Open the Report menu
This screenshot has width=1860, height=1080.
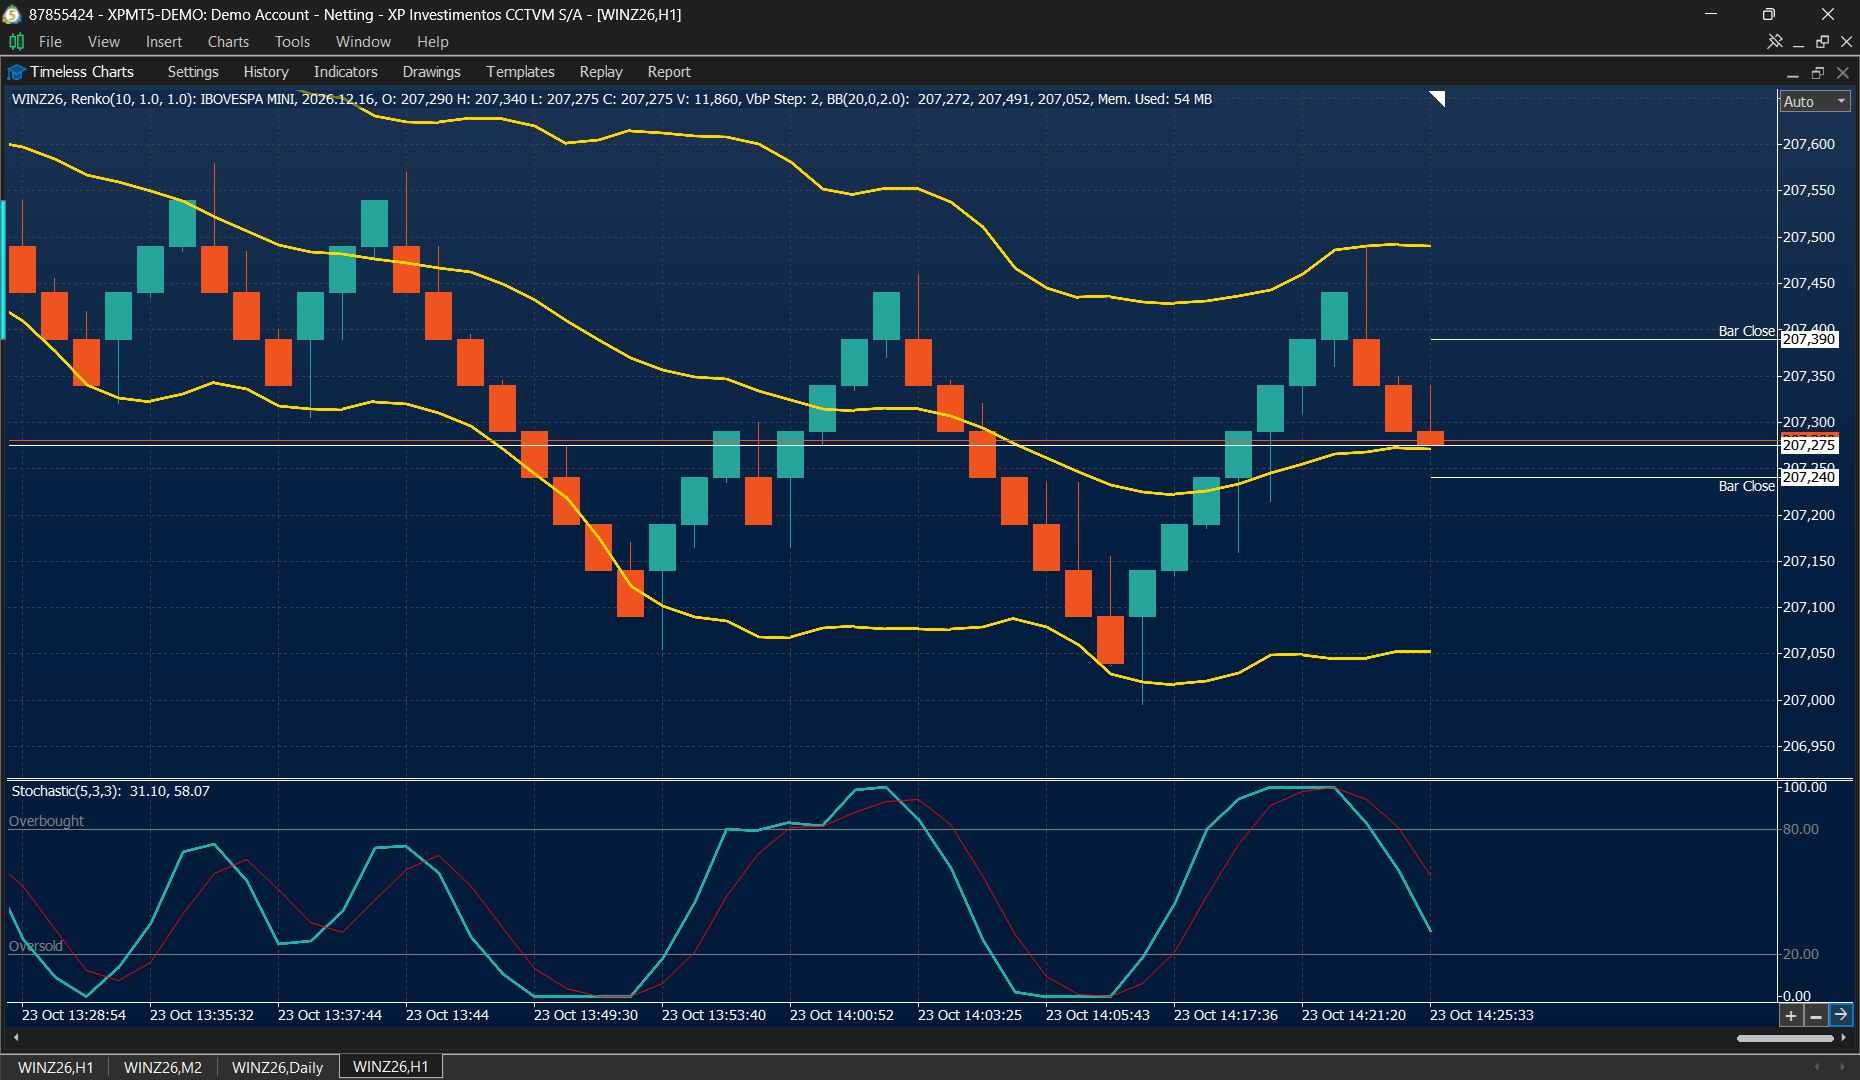point(669,72)
